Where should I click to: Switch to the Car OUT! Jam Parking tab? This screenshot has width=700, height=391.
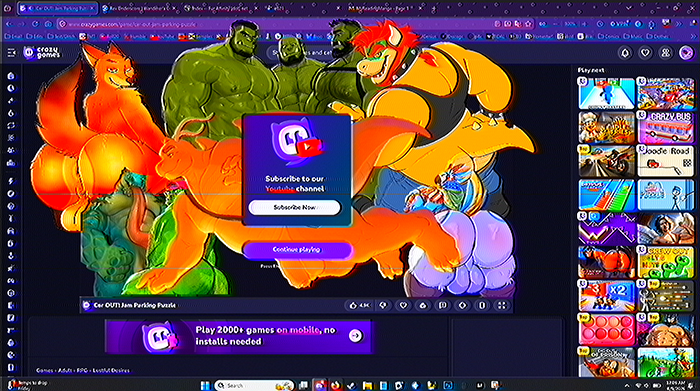click(57, 8)
